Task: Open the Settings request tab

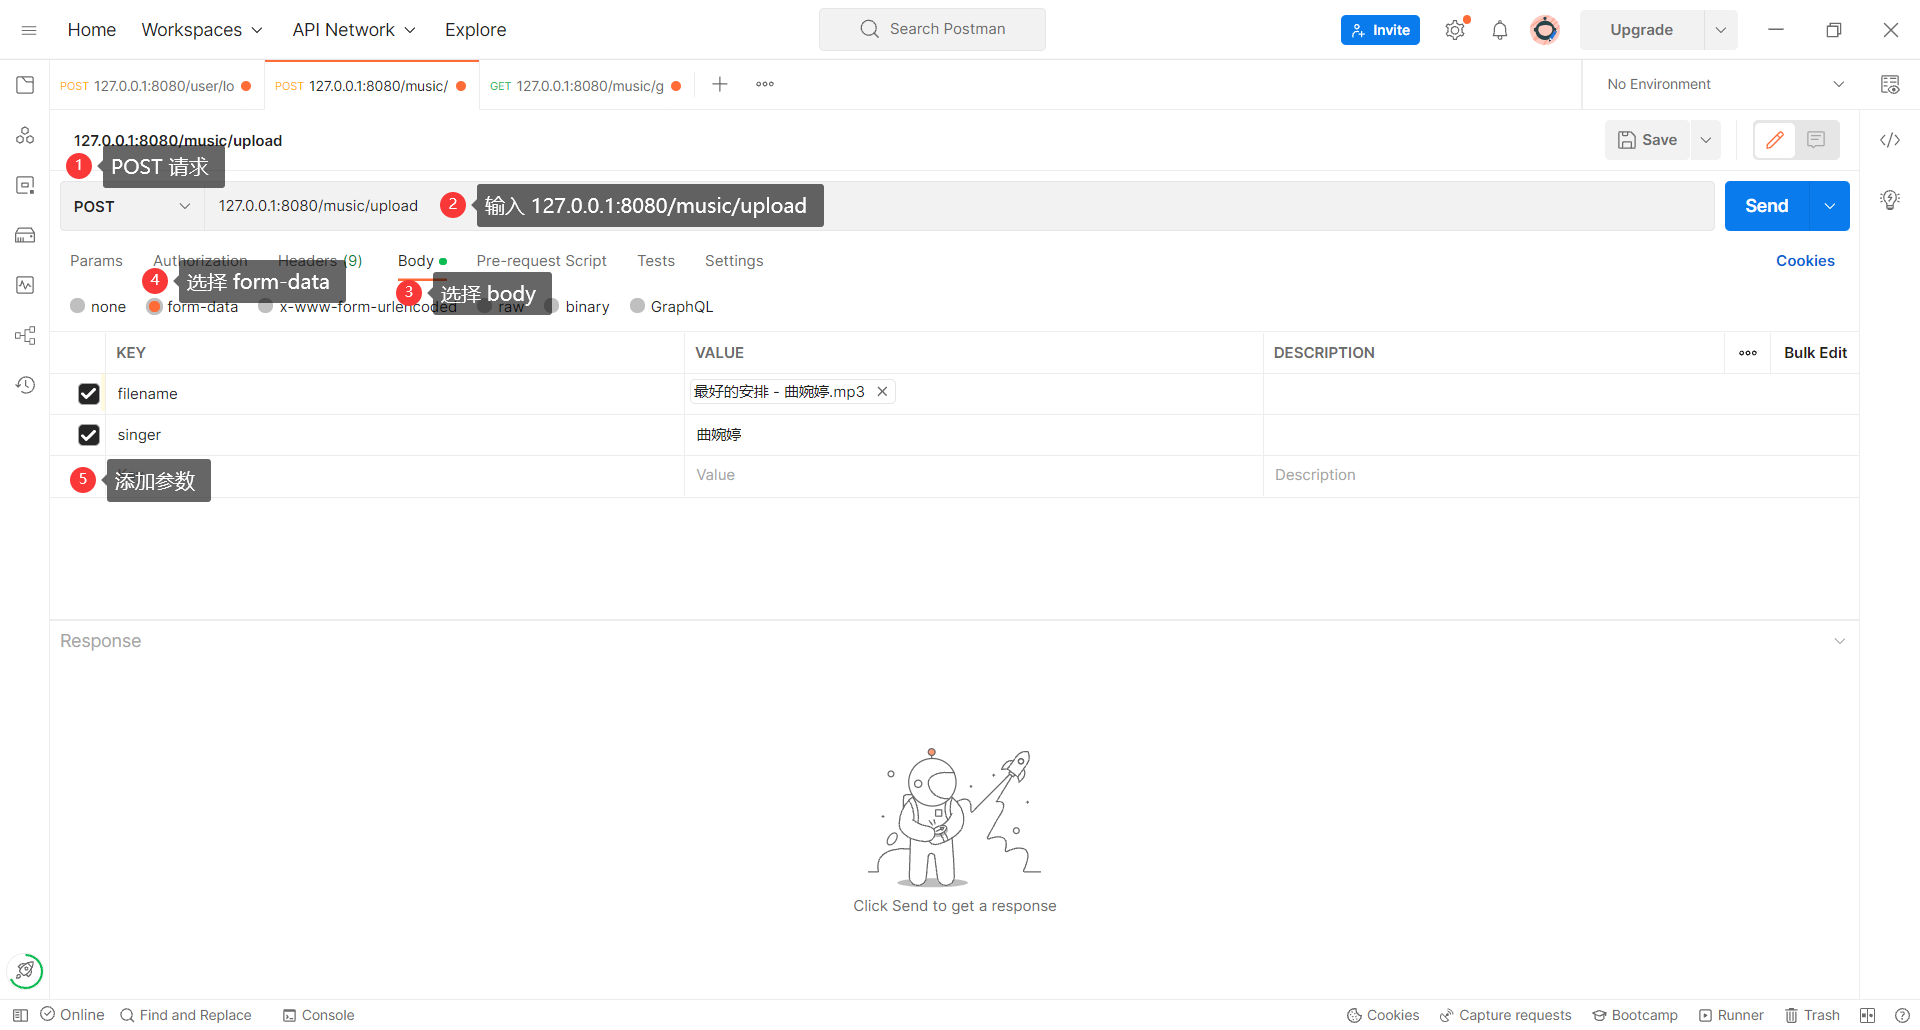Action: [x=734, y=261]
